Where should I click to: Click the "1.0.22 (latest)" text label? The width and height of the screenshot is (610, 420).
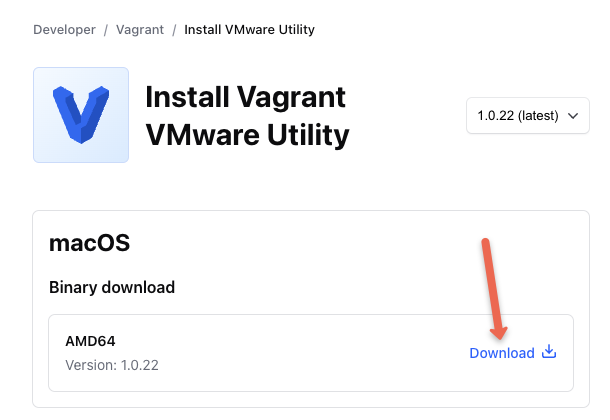click(518, 116)
